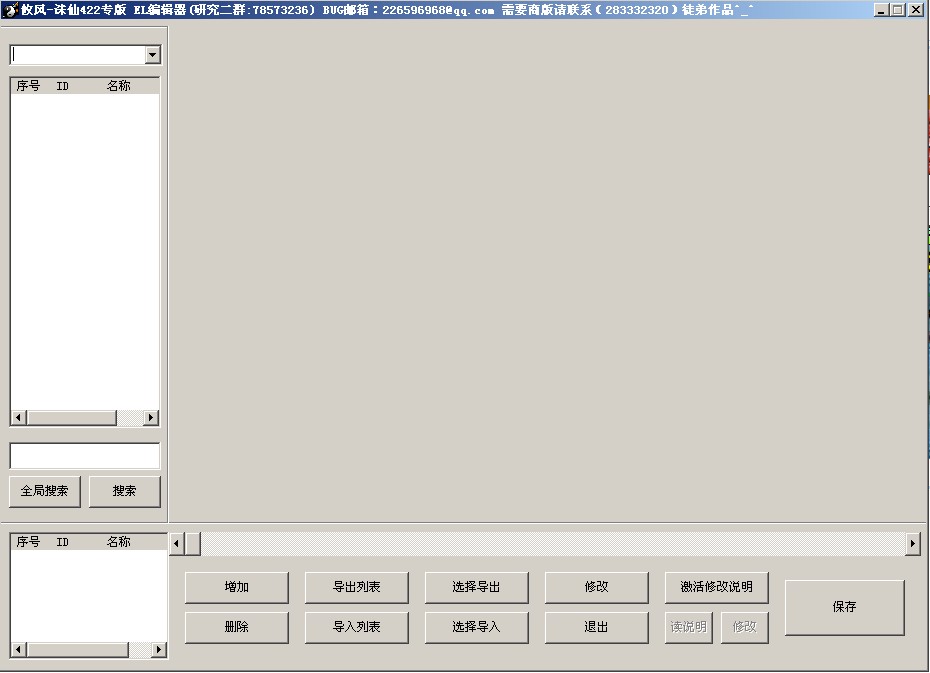Viewport: 930px width, 673px height.
Task: Choose 选择导入 to import a selection
Action: pos(476,627)
